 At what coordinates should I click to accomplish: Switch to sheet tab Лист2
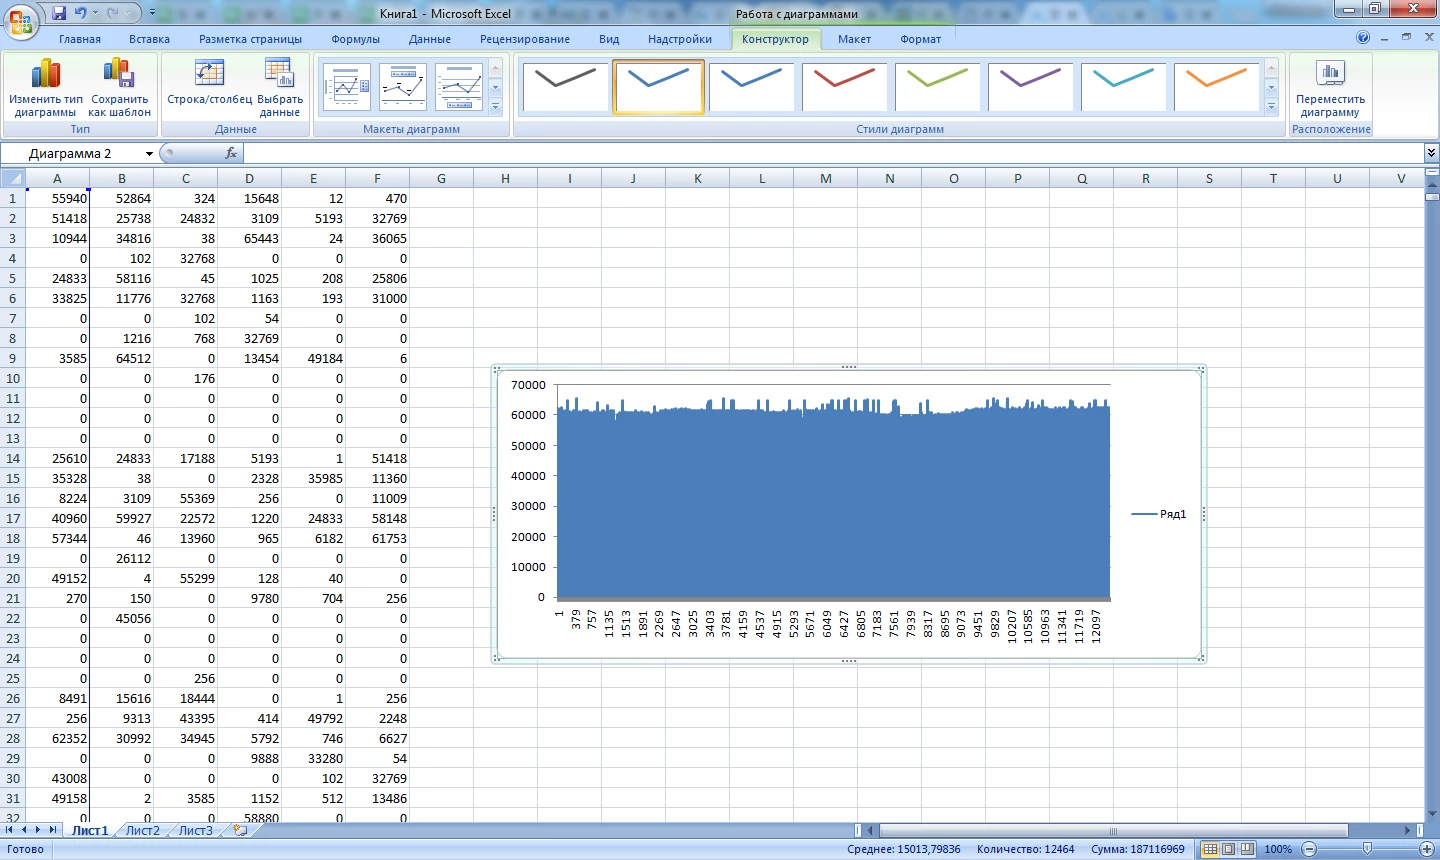[142, 830]
